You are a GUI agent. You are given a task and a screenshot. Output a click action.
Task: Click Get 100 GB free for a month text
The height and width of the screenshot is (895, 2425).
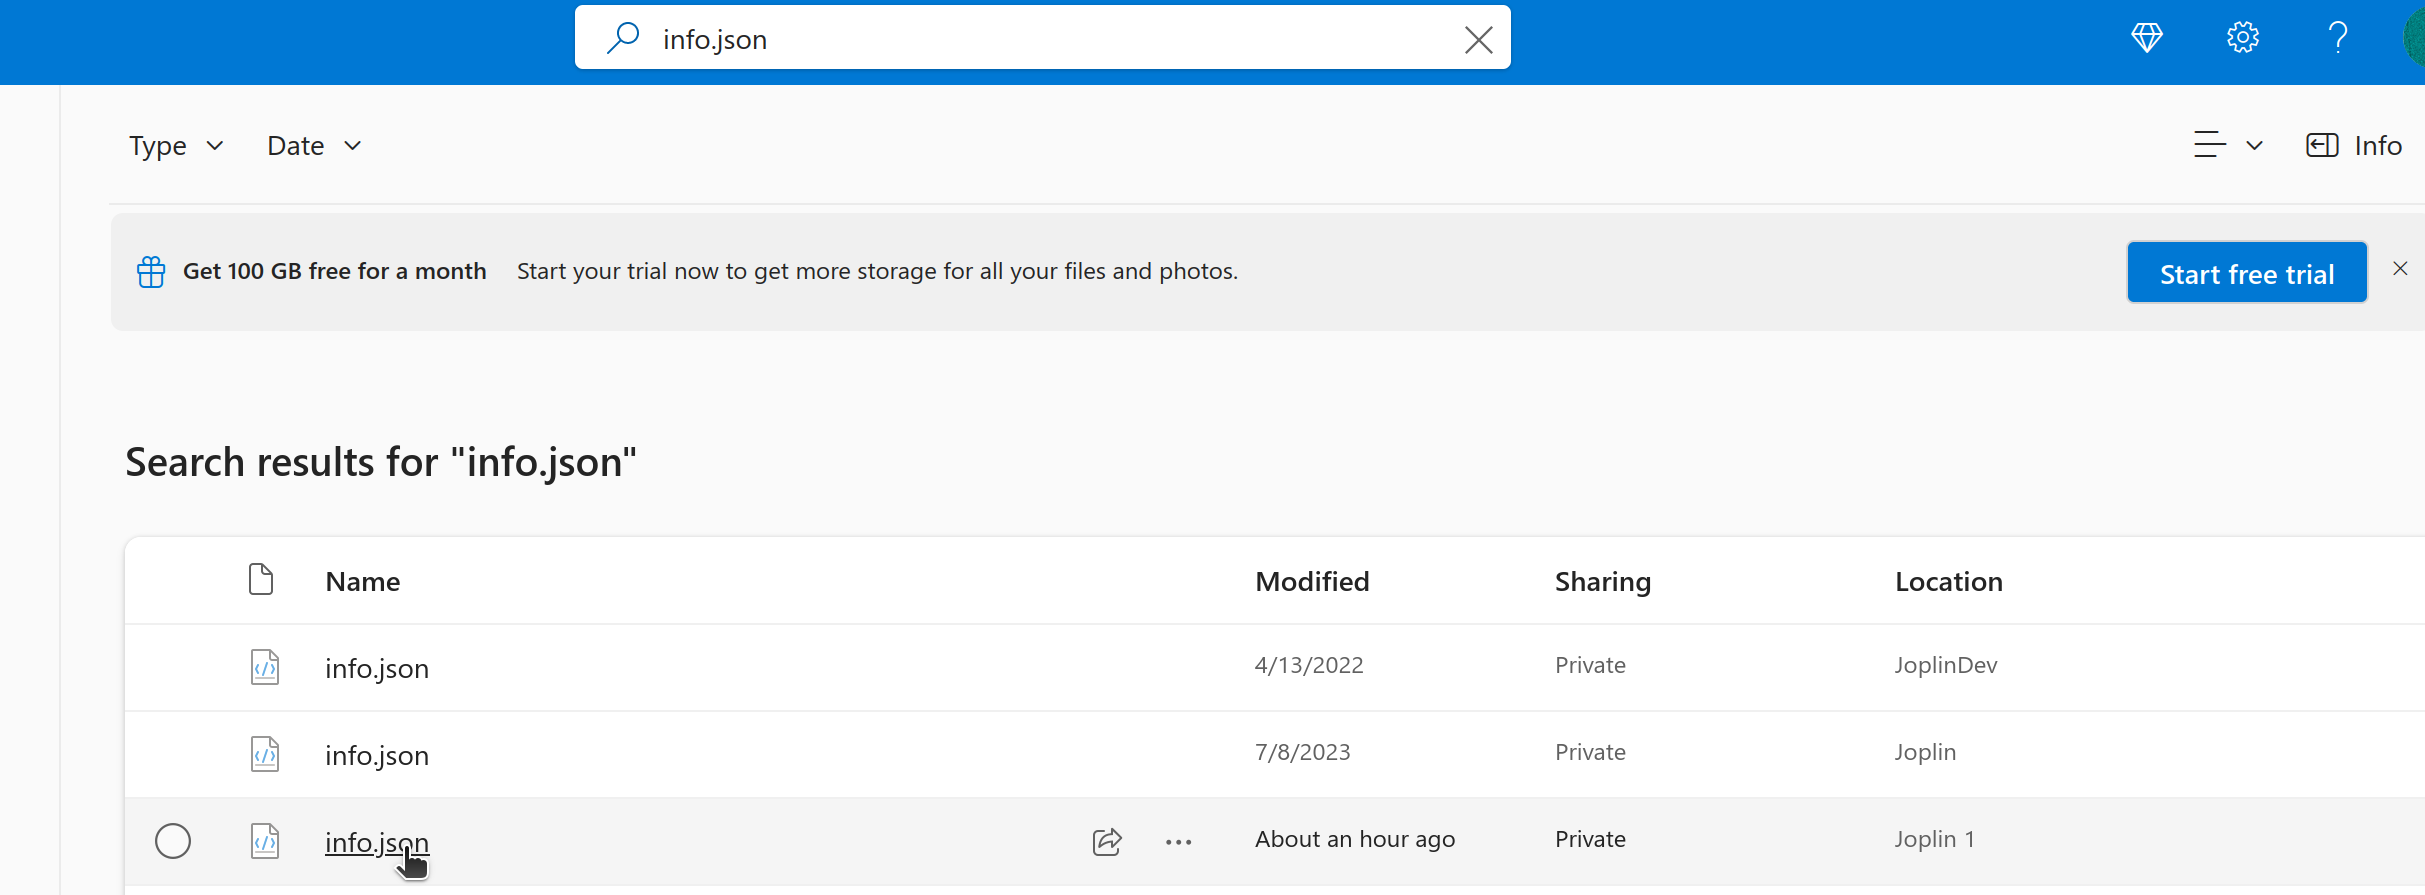[x=335, y=271]
